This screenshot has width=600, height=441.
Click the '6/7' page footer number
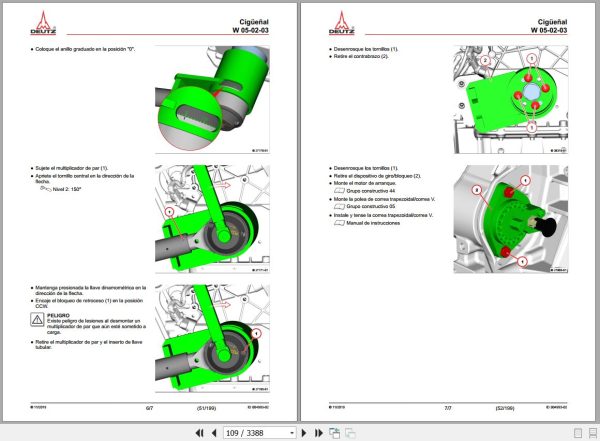[149, 408]
